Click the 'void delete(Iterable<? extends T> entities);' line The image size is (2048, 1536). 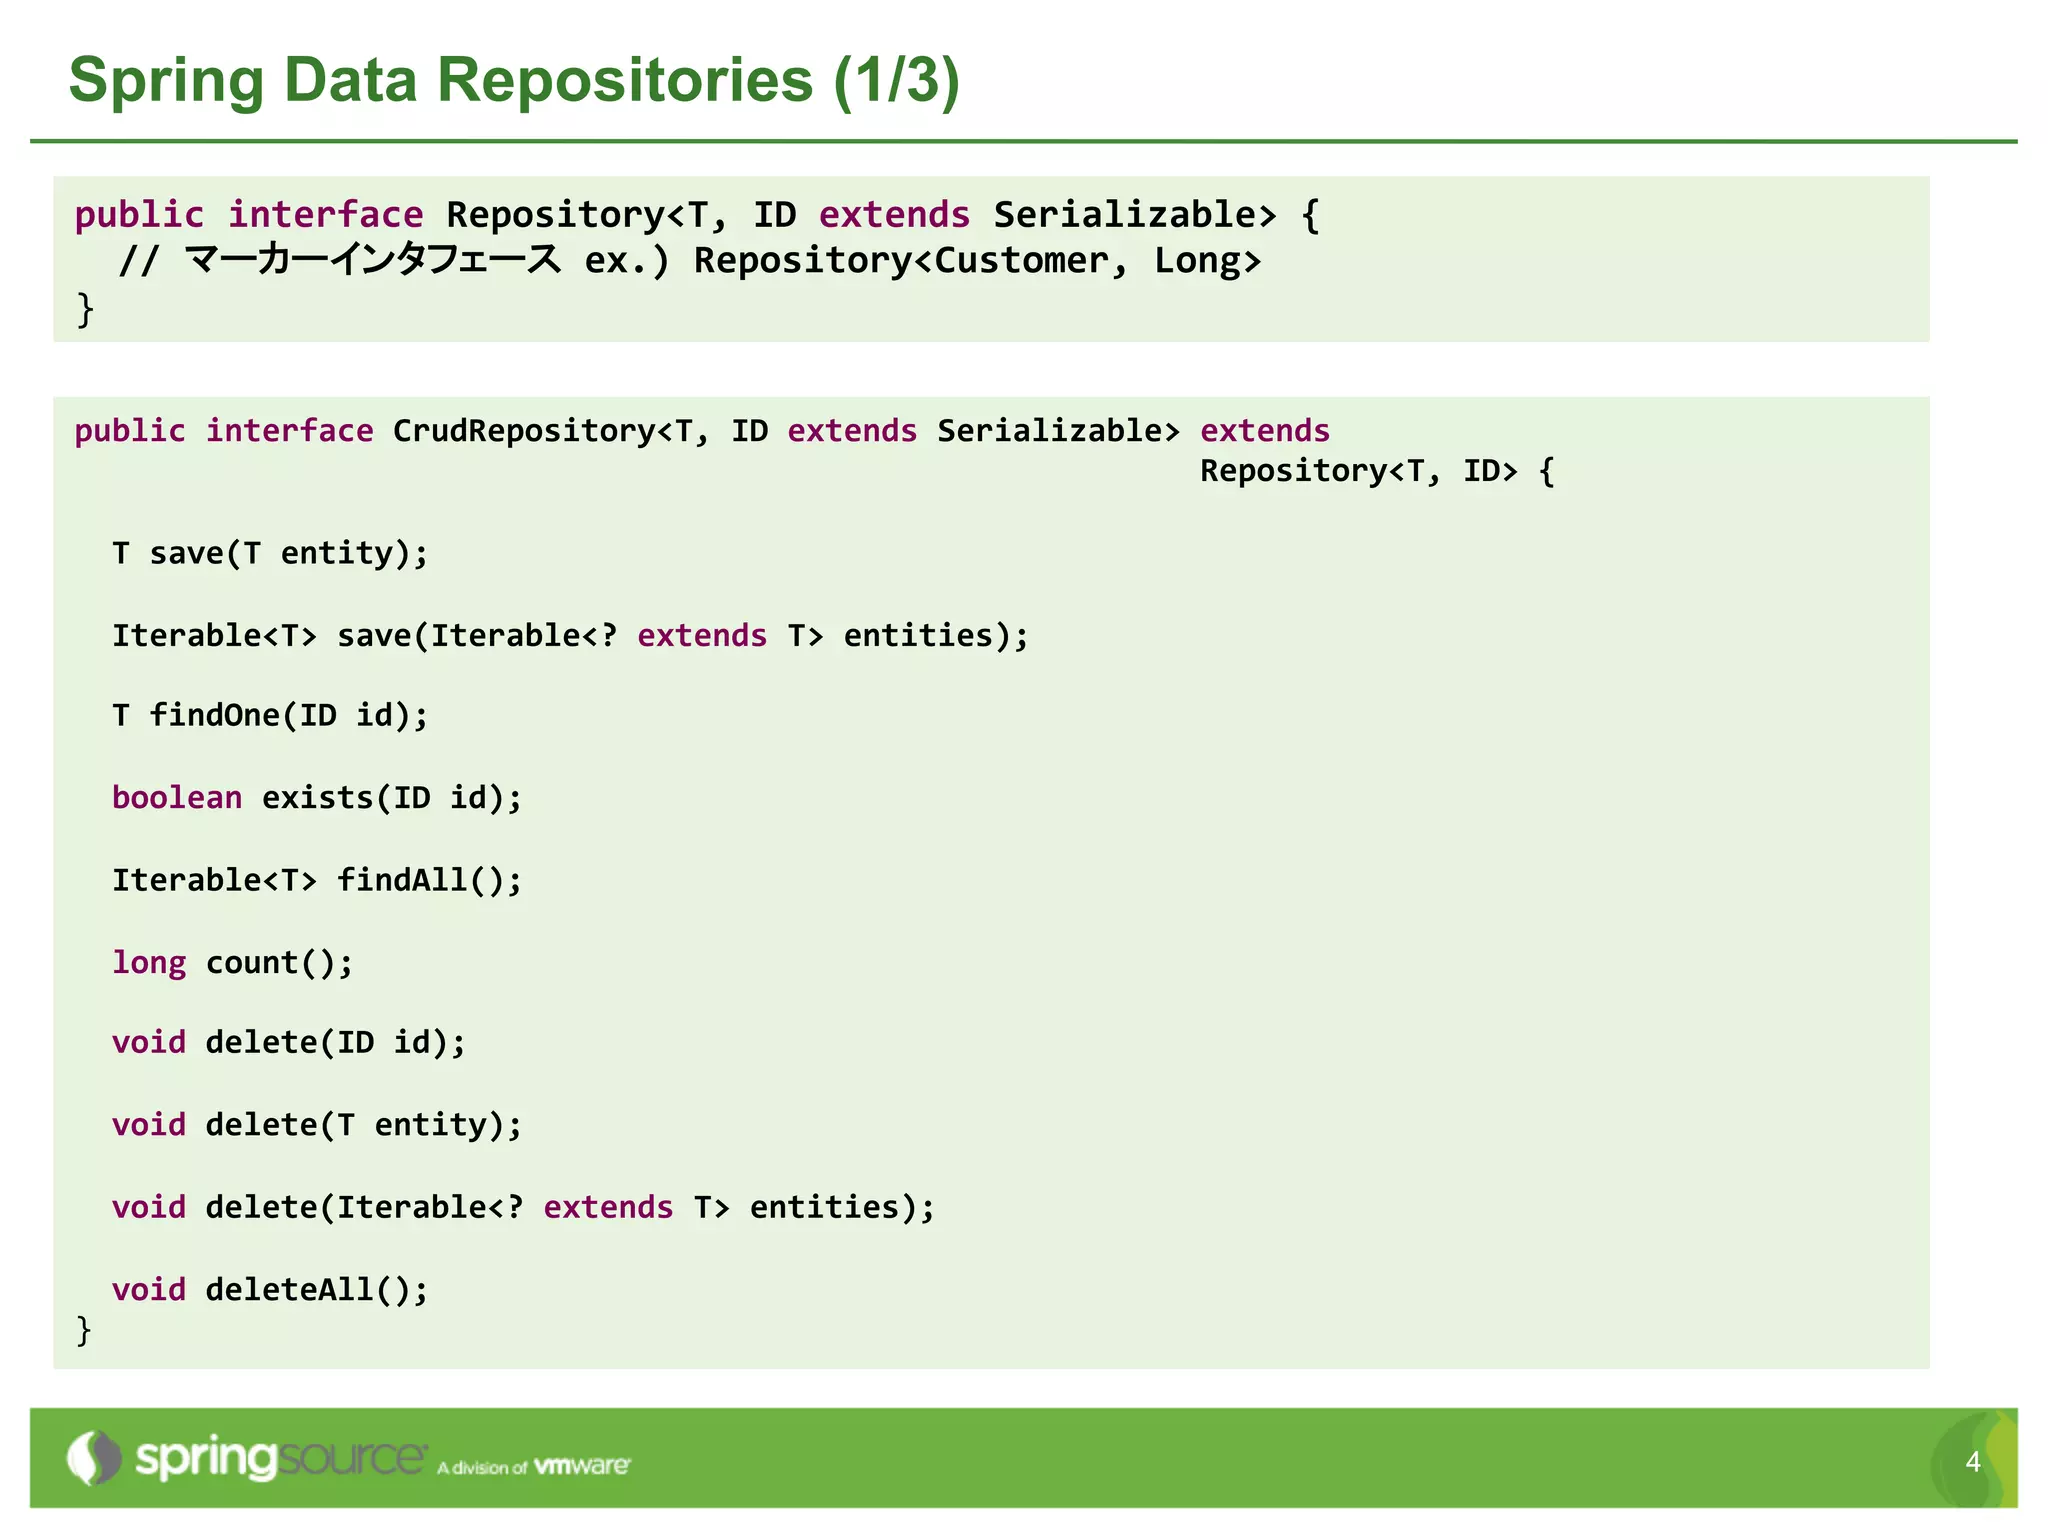pos(523,1207)
